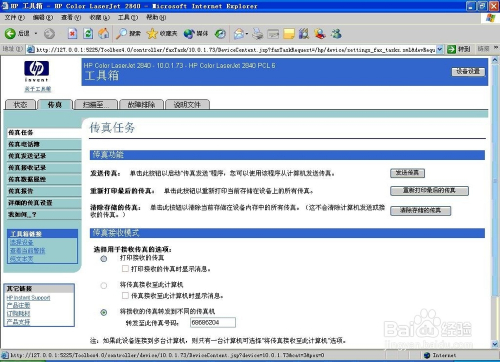The image size is (500, 362).
Task: Click the IE Back arrow icon
Action: (10, 33)
